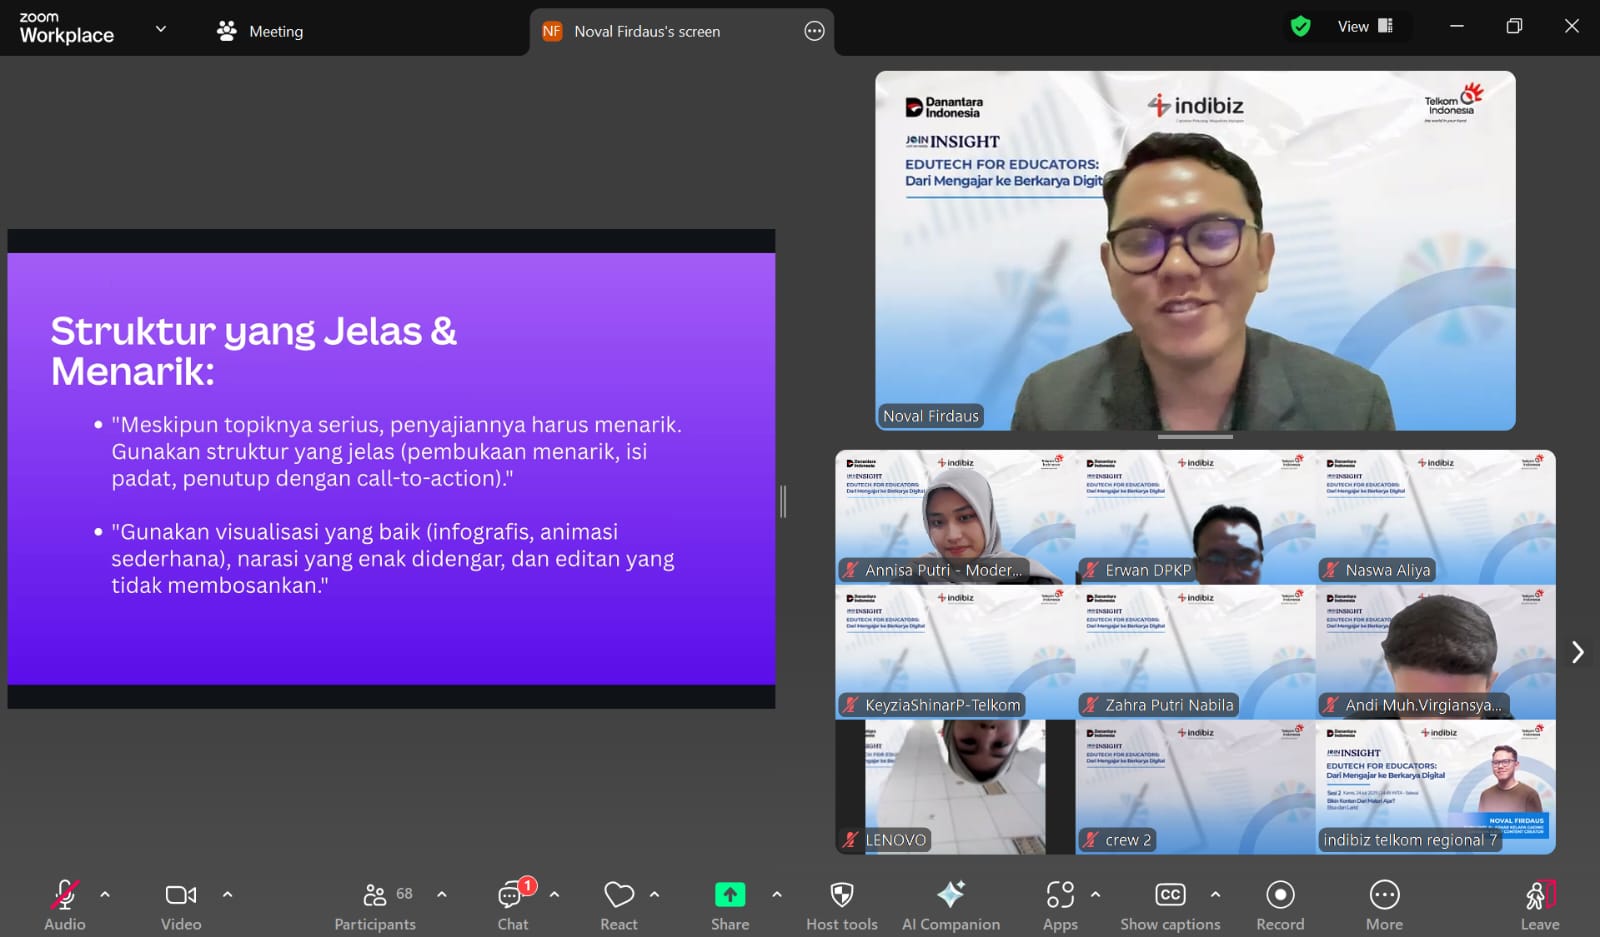Image resolution: width=1600 pixels, height=937 pixels.
Task: Open the View layout menu
Action: pos(1364,27)
